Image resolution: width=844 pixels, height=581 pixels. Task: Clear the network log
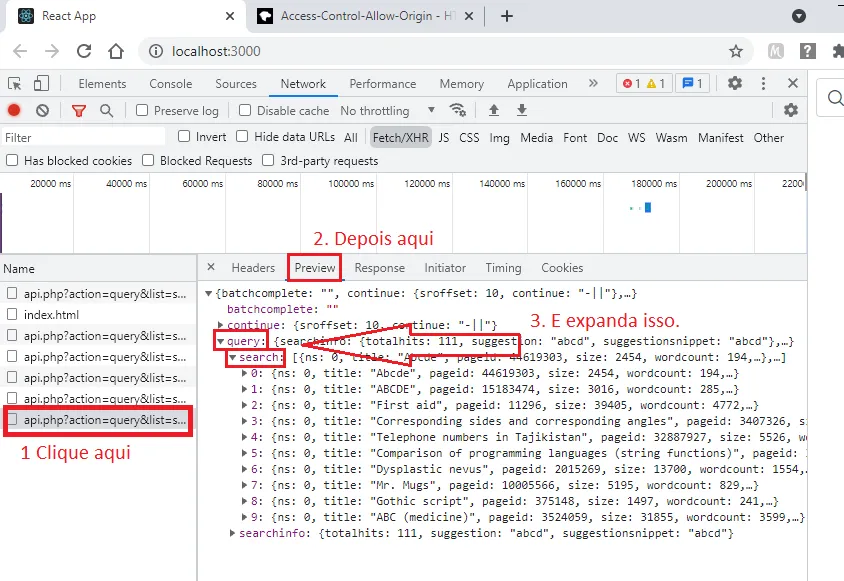tap(43, 110)
